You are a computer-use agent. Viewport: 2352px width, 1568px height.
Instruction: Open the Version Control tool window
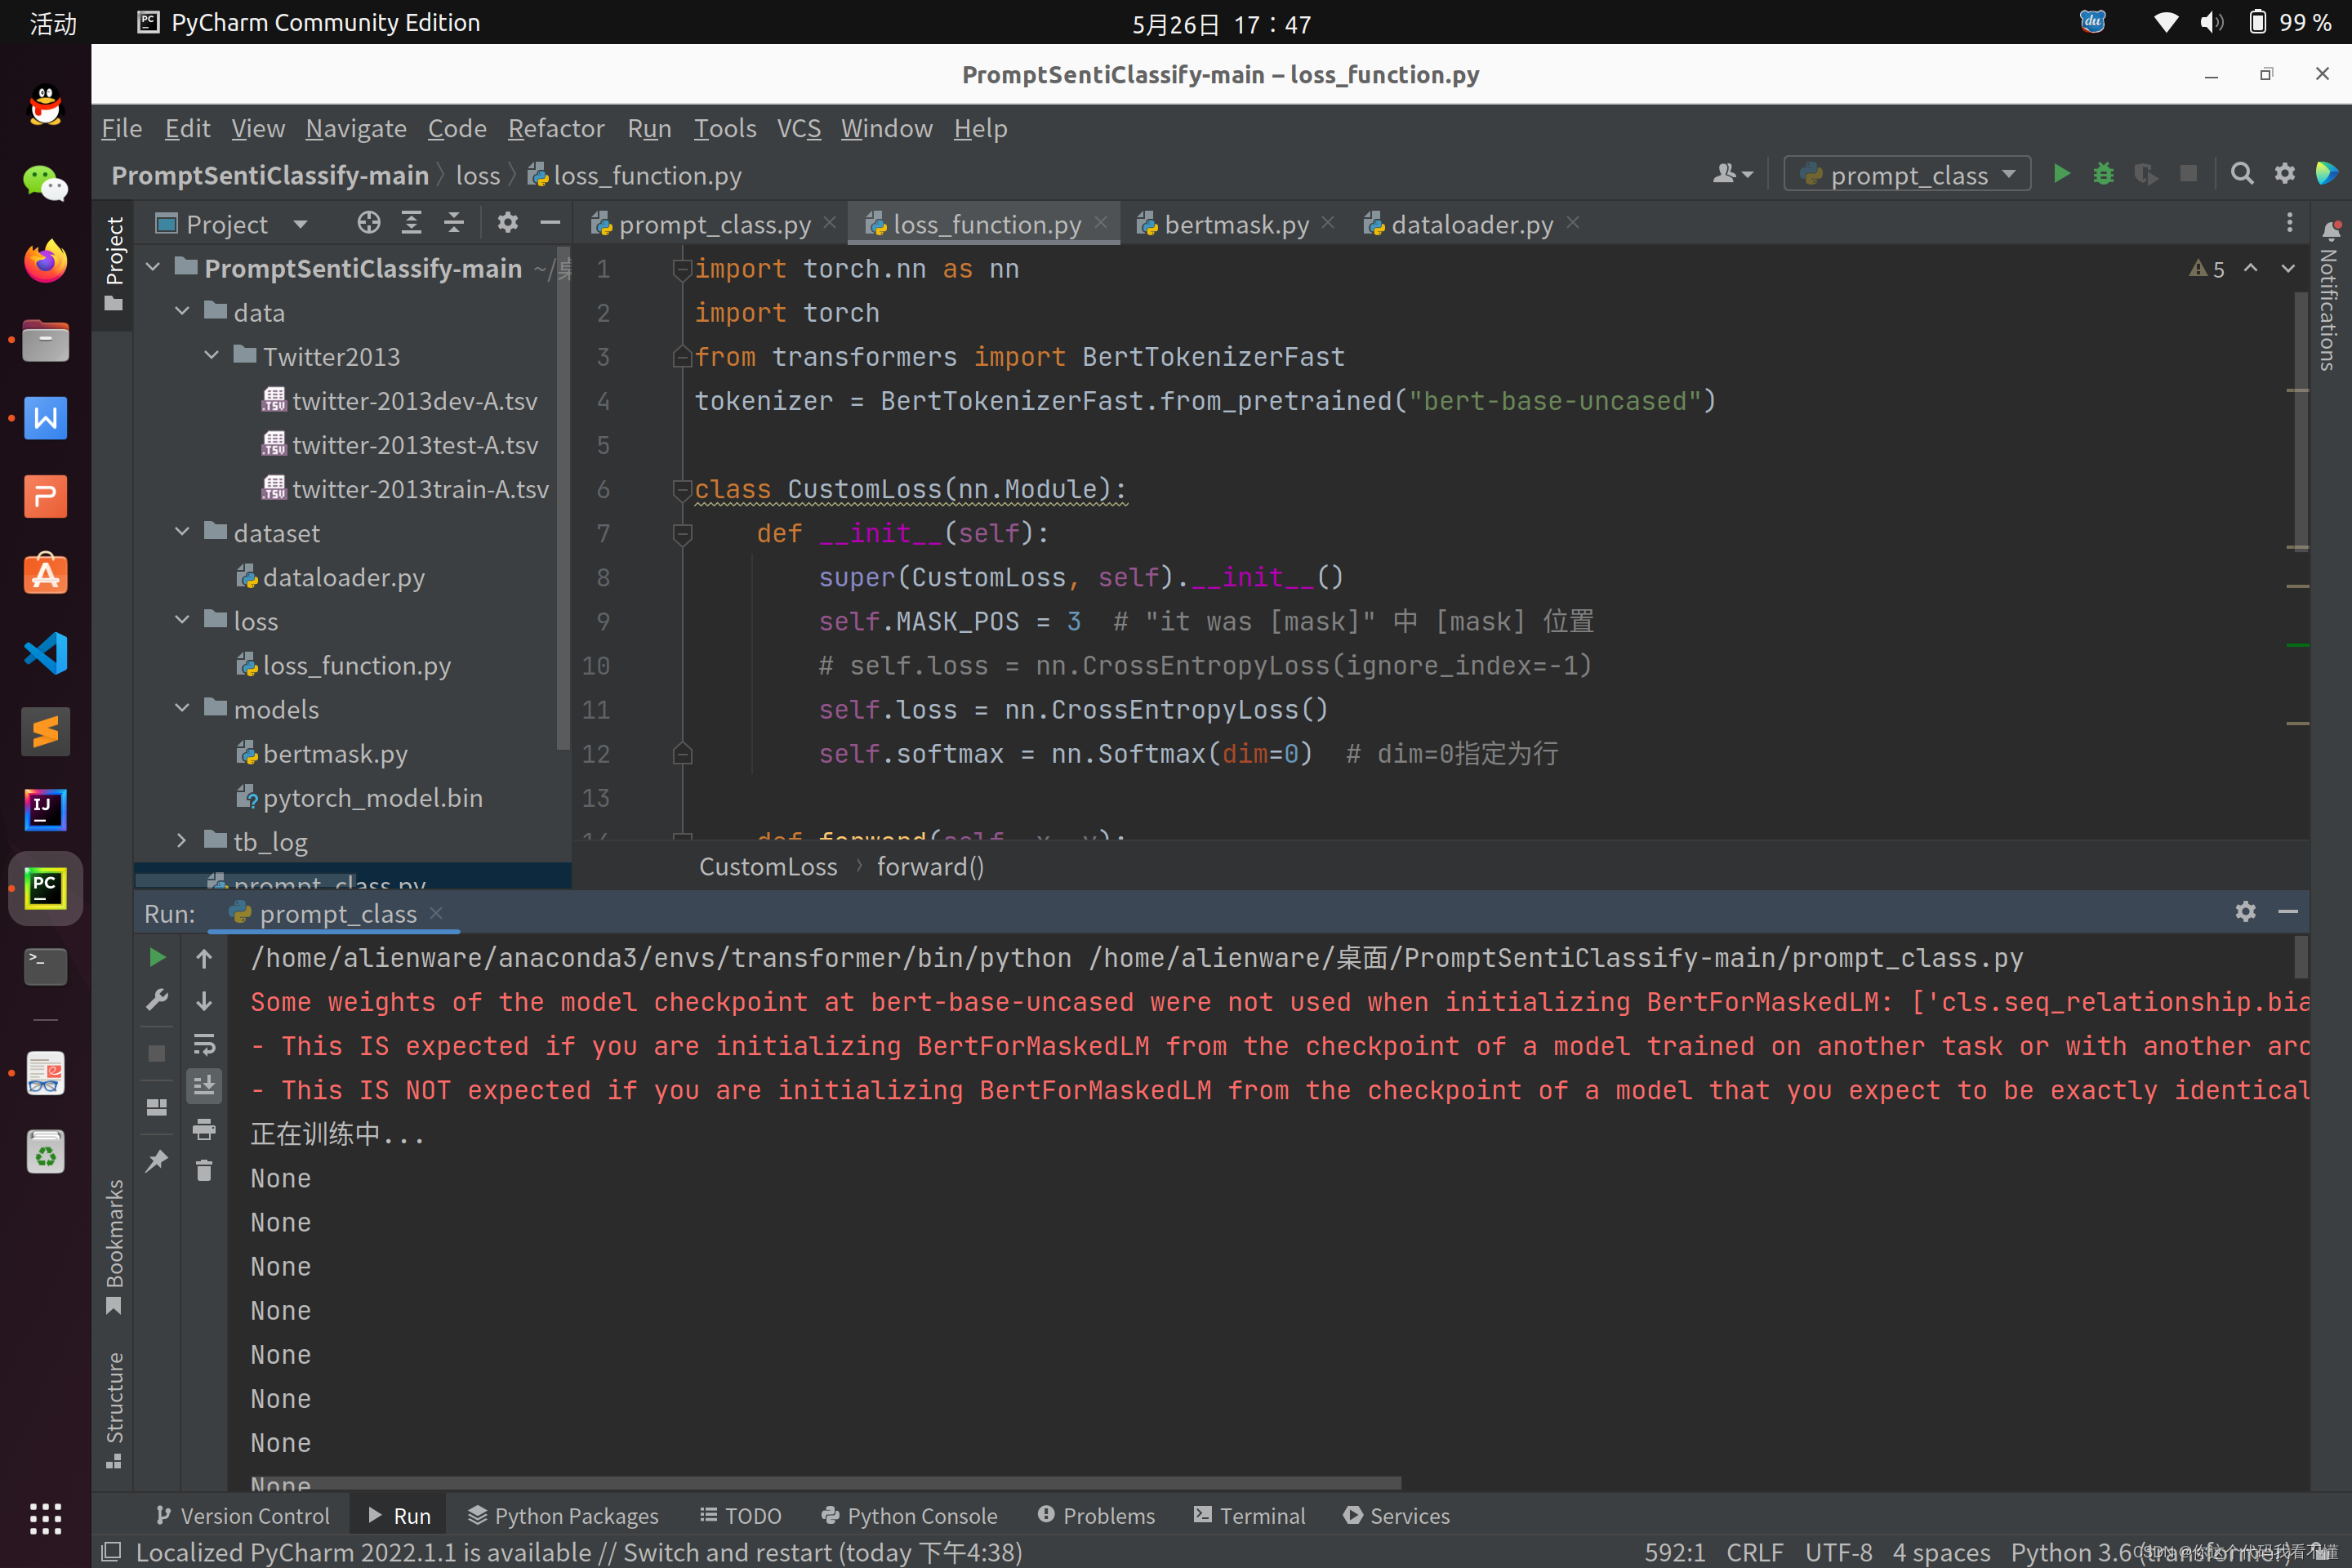pyautogui.click(x=242, y=1516)
